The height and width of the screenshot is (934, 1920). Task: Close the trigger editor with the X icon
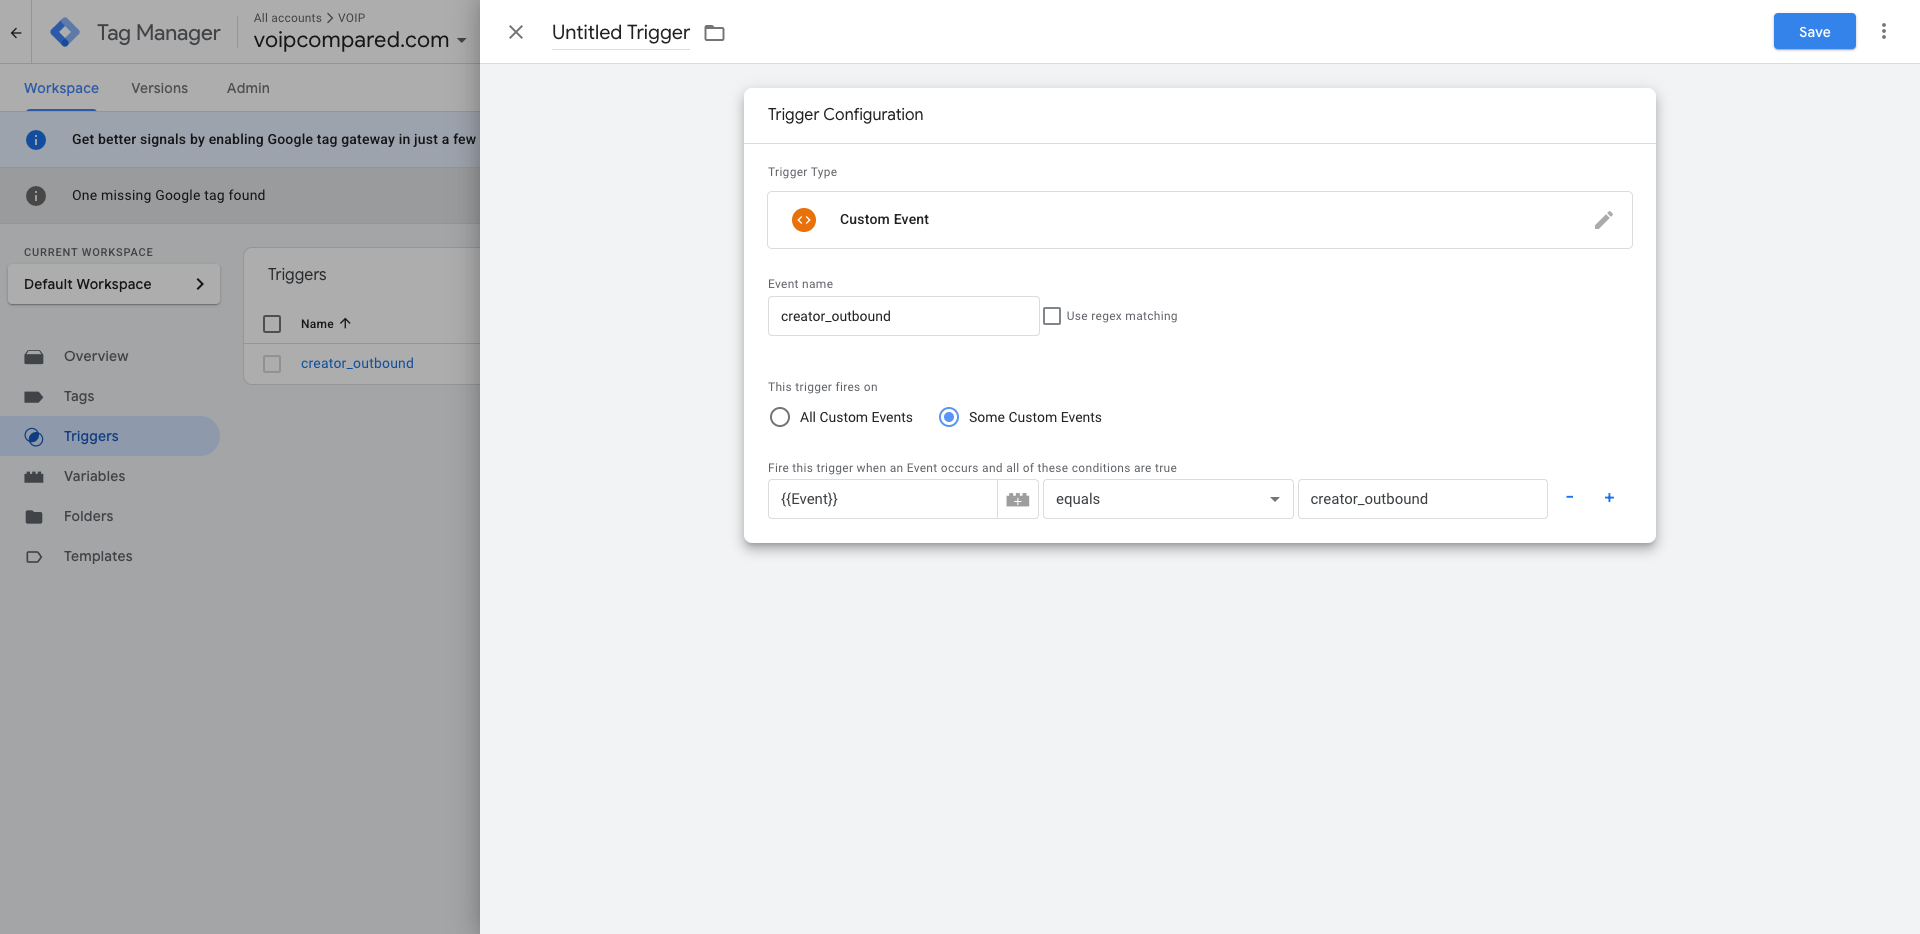click(516, 32)
